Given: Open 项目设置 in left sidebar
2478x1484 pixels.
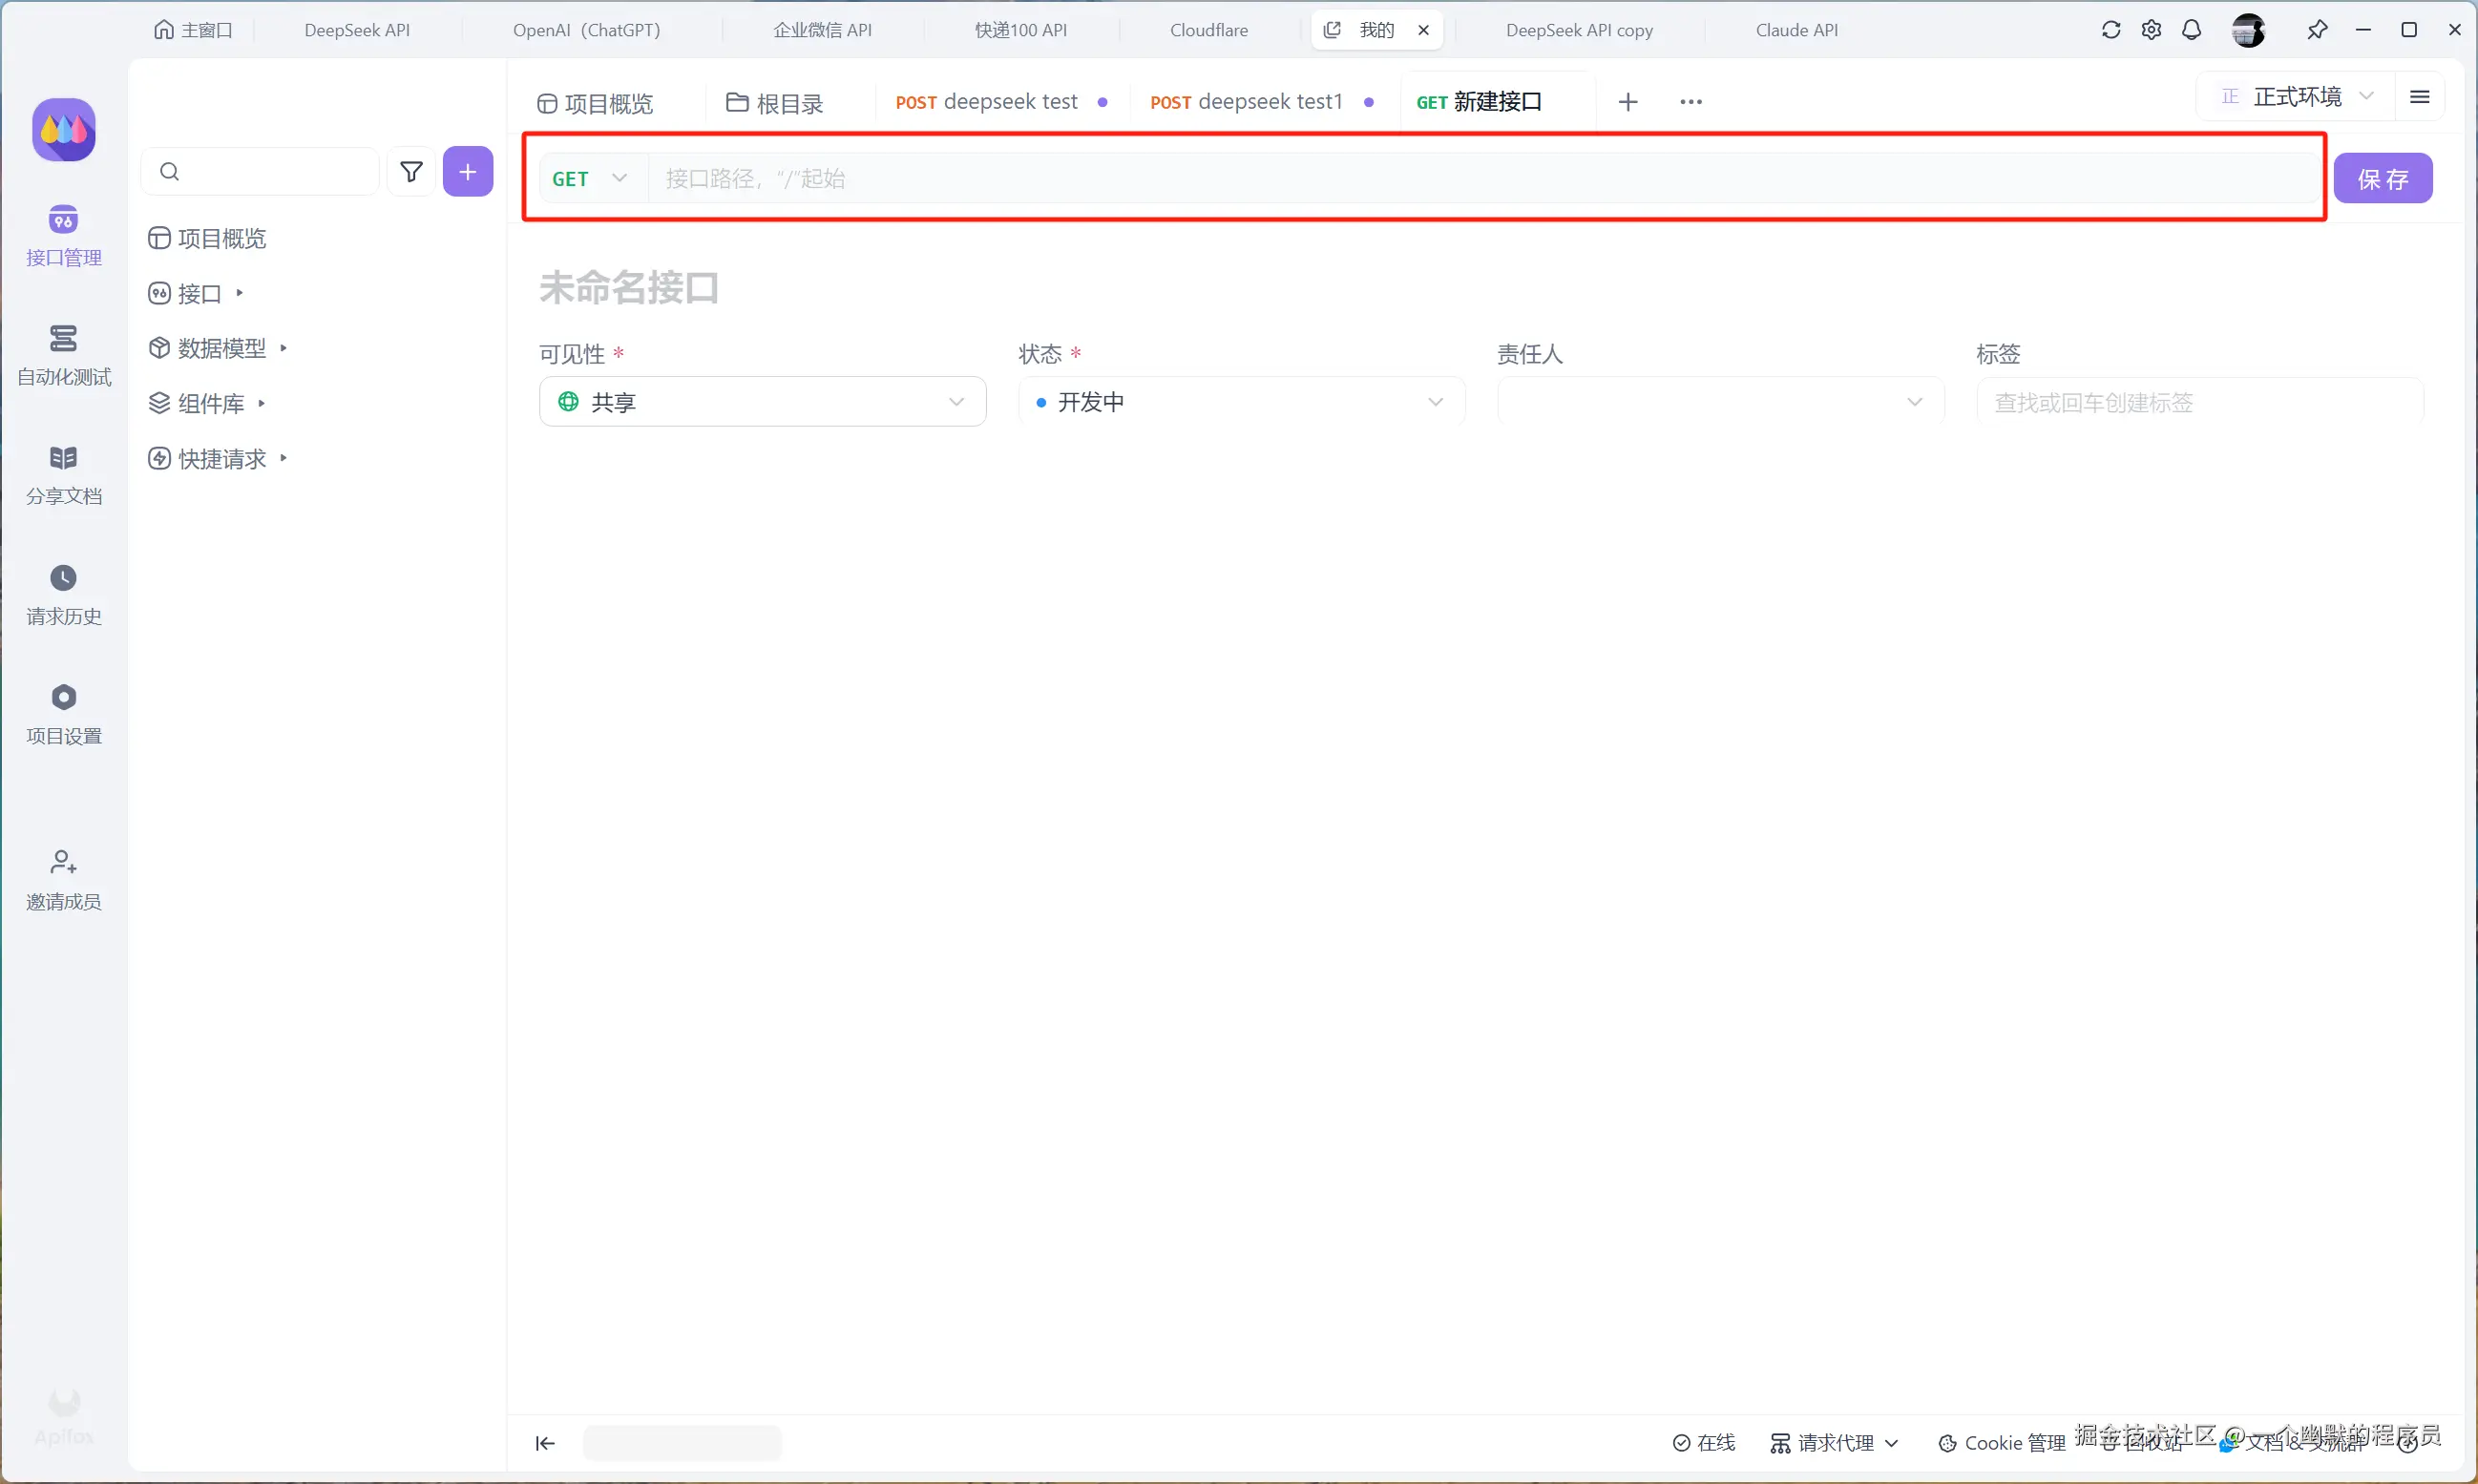Looking at the screenshot, I should [x=63, y=713].
